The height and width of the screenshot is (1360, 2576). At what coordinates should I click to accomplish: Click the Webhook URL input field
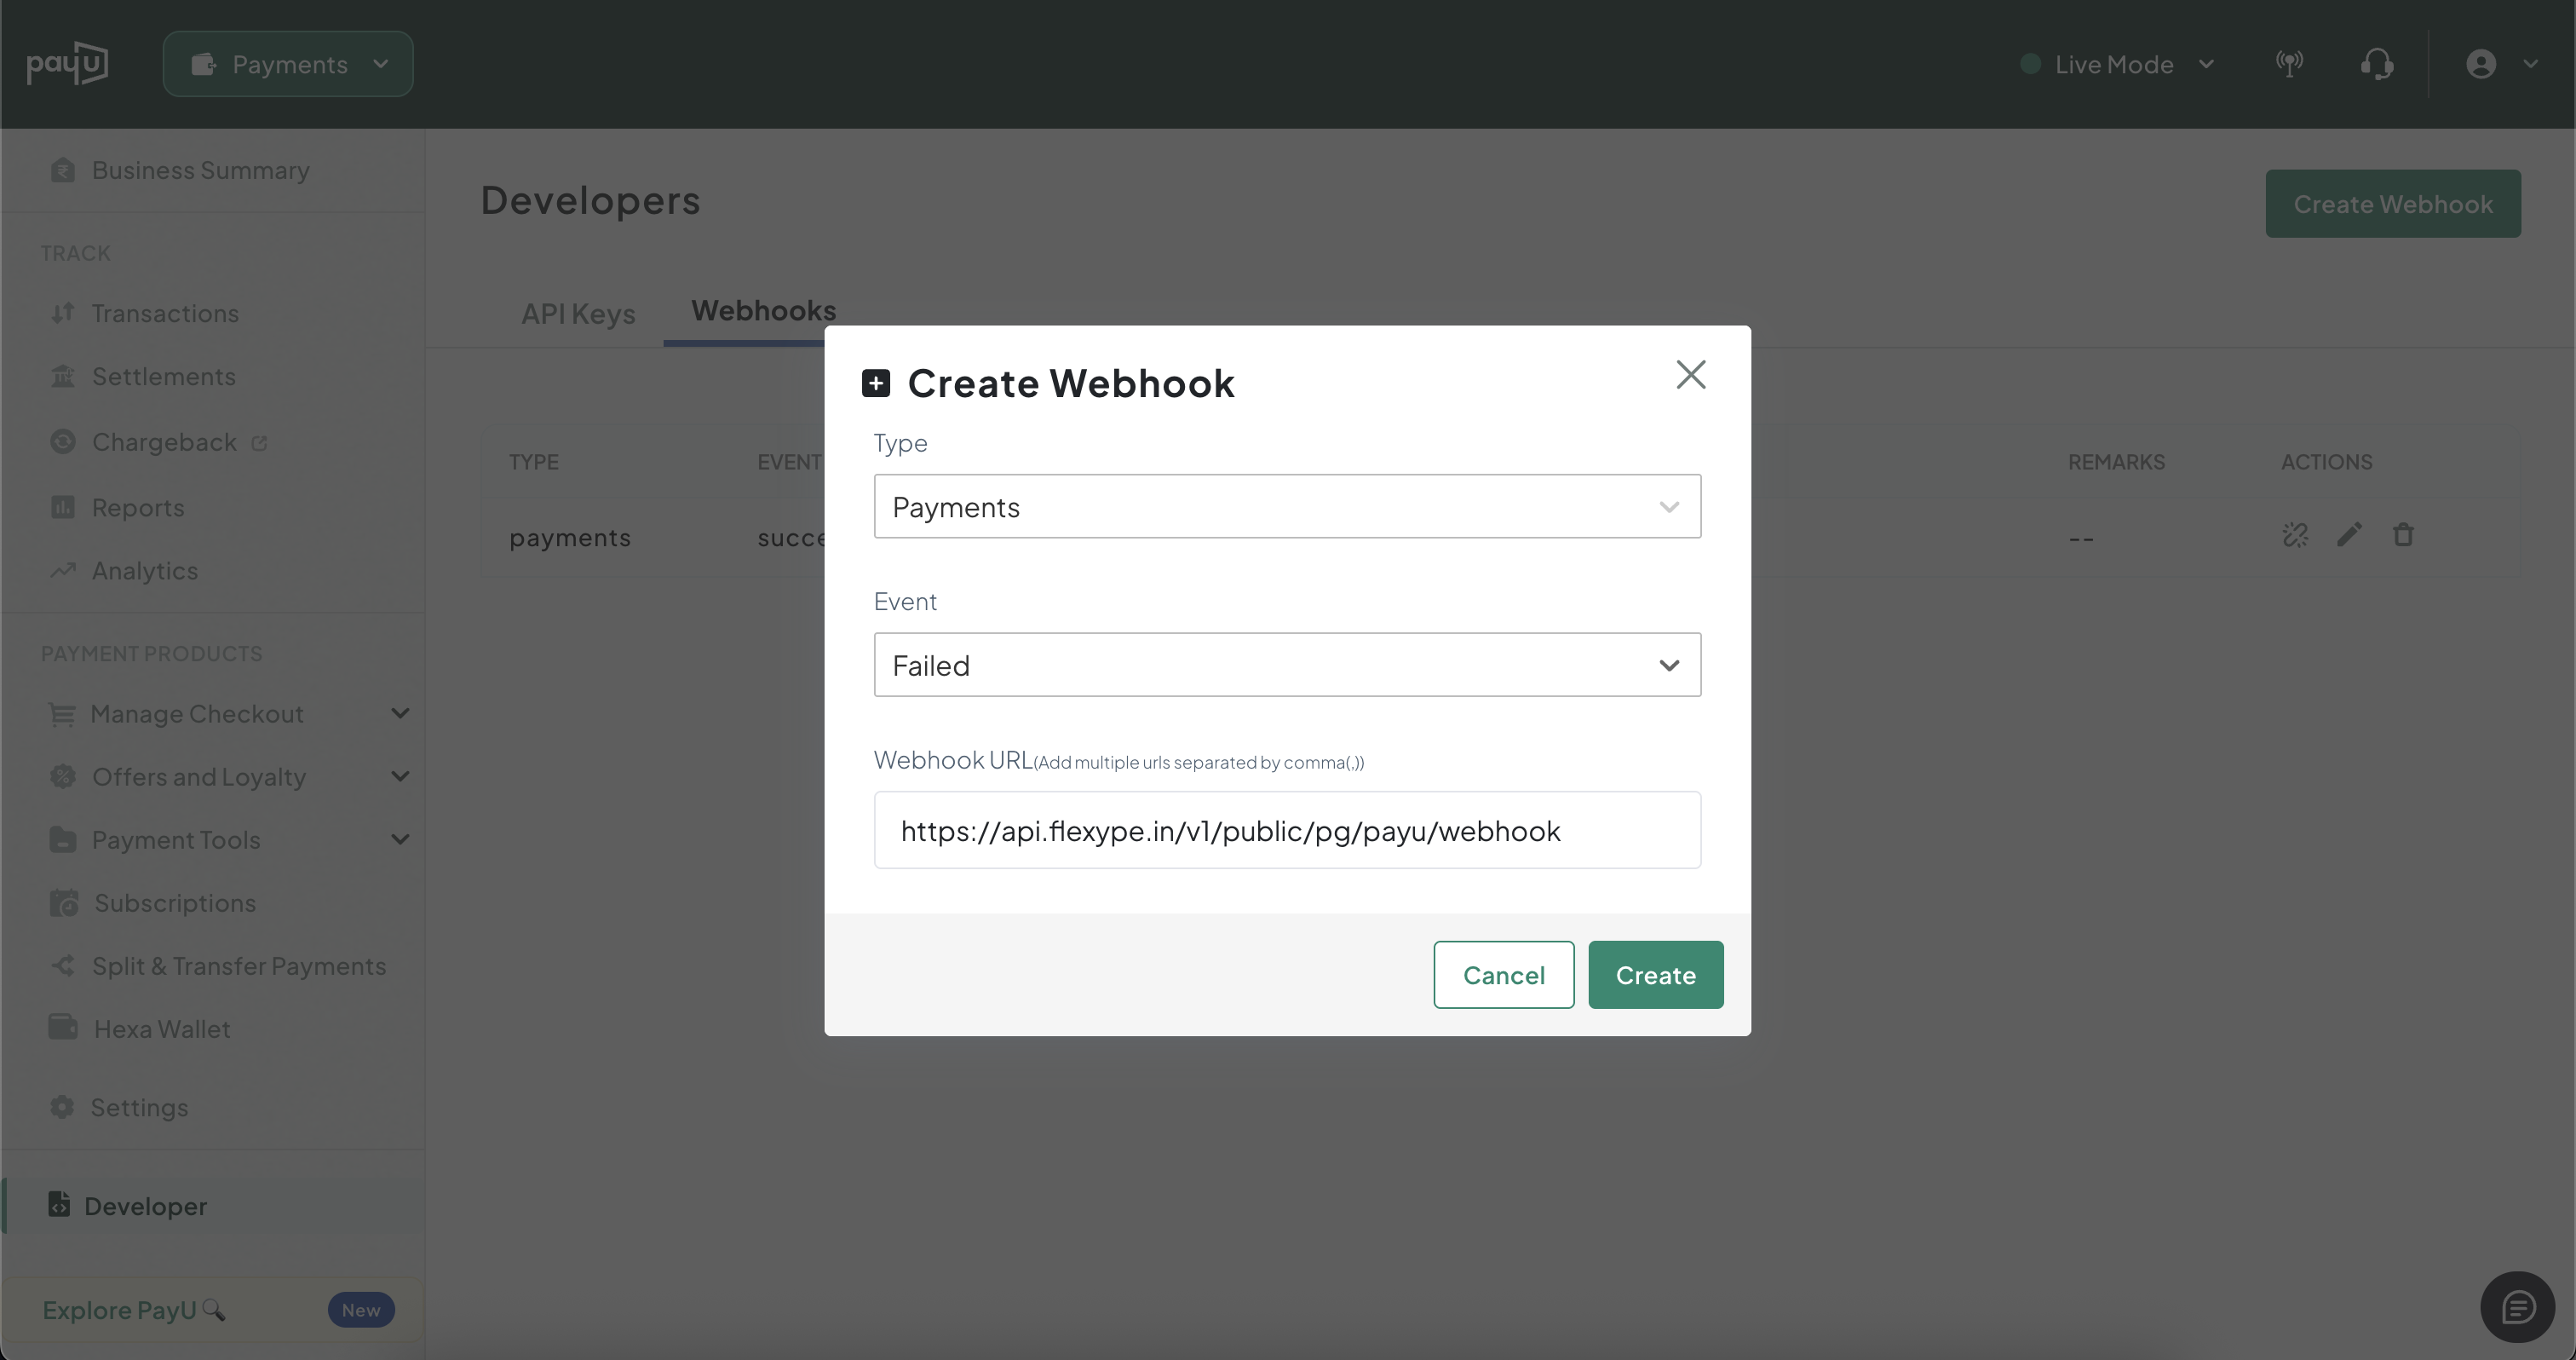tap(1286, 831)
